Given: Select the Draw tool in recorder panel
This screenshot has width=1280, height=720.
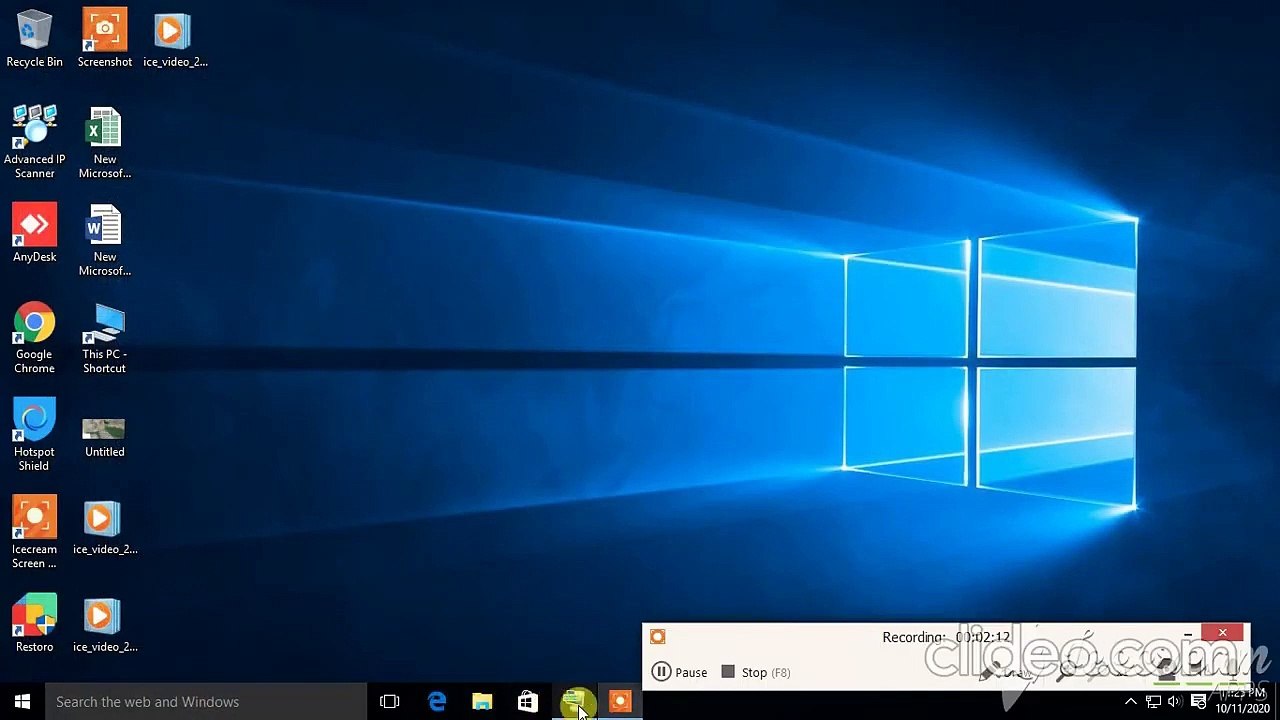Looking at the screenshot, I should (x=1006, y=672).
